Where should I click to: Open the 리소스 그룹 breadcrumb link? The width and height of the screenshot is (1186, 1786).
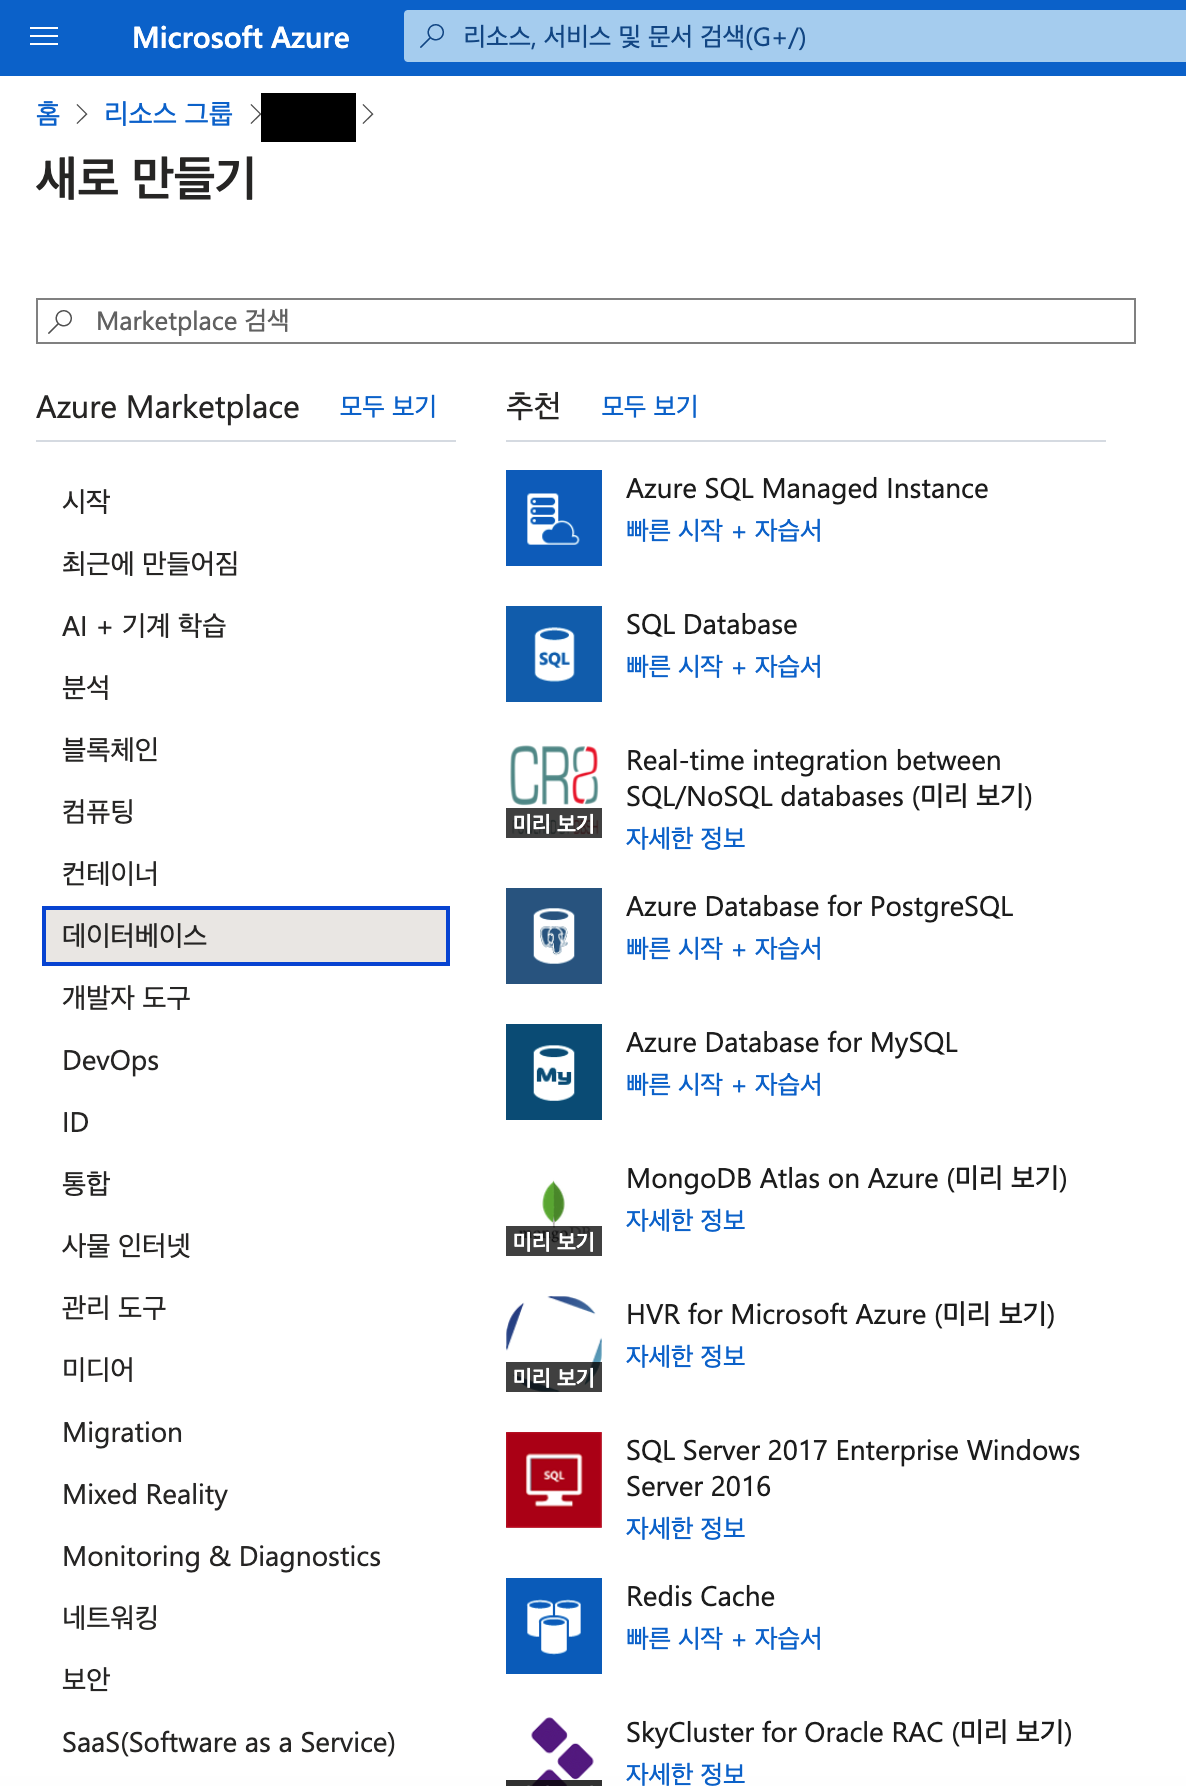(x=168, y=114)
